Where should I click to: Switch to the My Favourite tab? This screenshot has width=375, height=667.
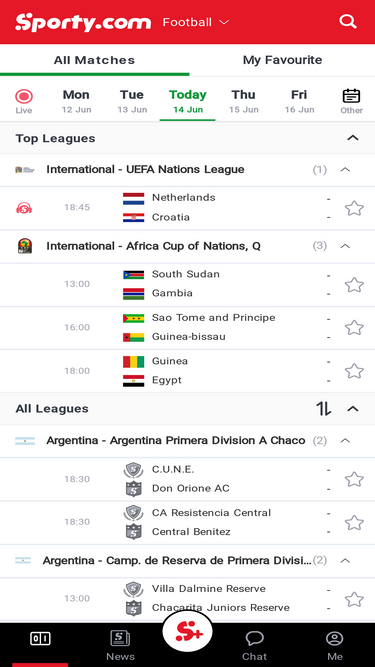pos(282,60)
